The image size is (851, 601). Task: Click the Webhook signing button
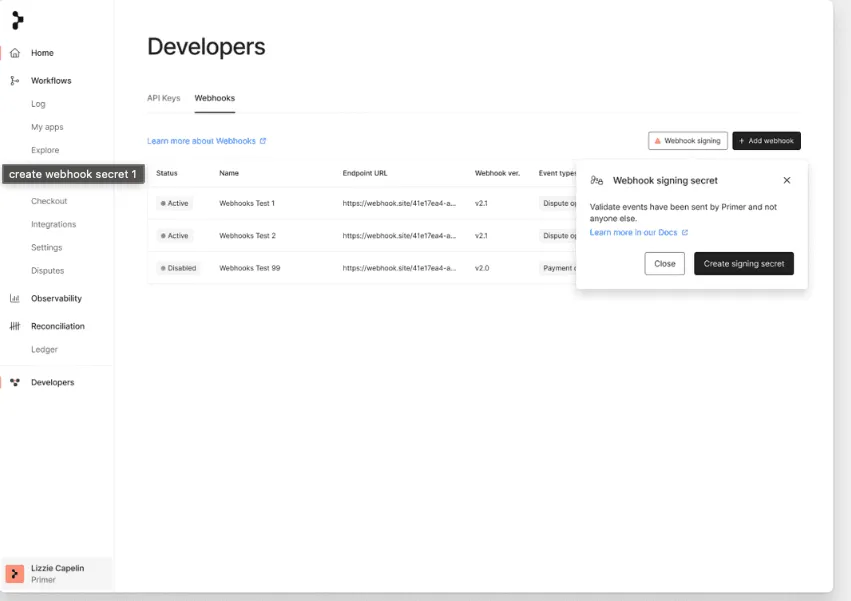tap(688, 141)
